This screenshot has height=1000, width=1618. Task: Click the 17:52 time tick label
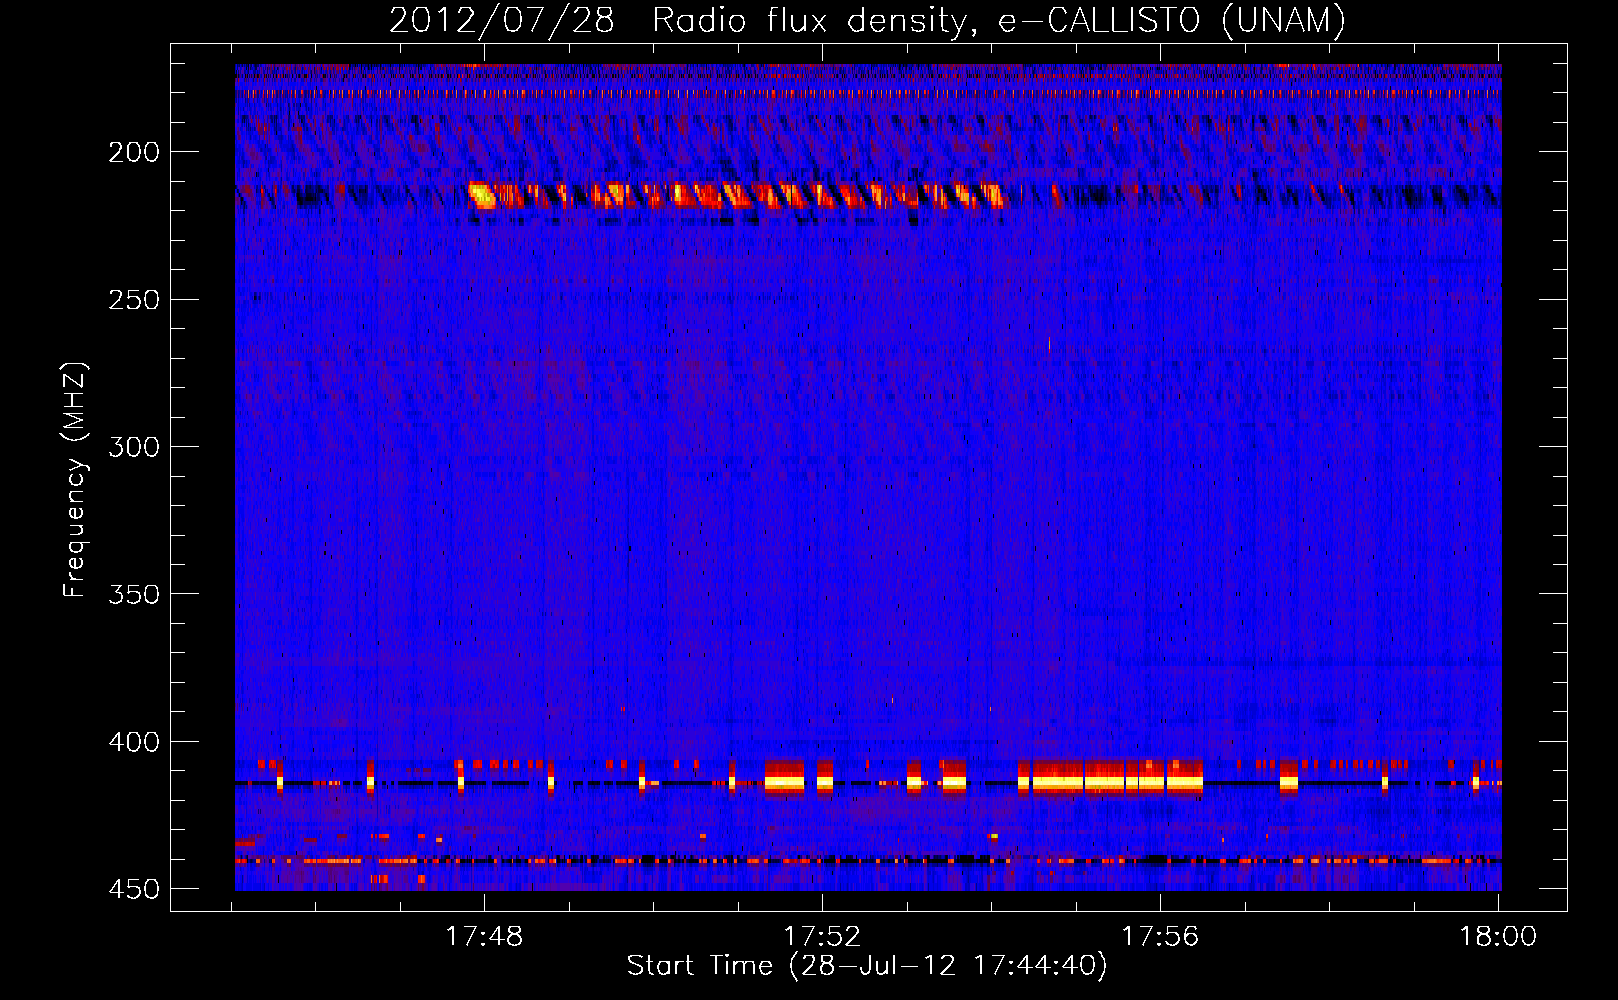822,937
